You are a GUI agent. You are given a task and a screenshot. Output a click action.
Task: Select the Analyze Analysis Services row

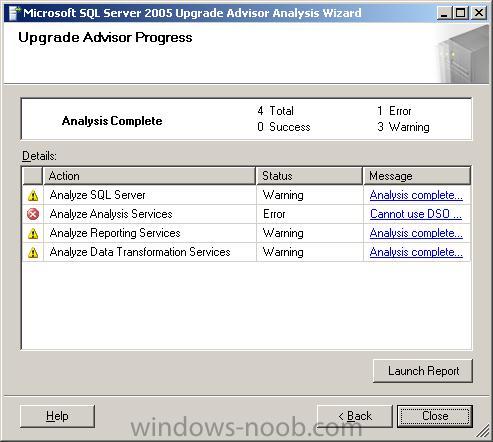(x=246, y=214)
